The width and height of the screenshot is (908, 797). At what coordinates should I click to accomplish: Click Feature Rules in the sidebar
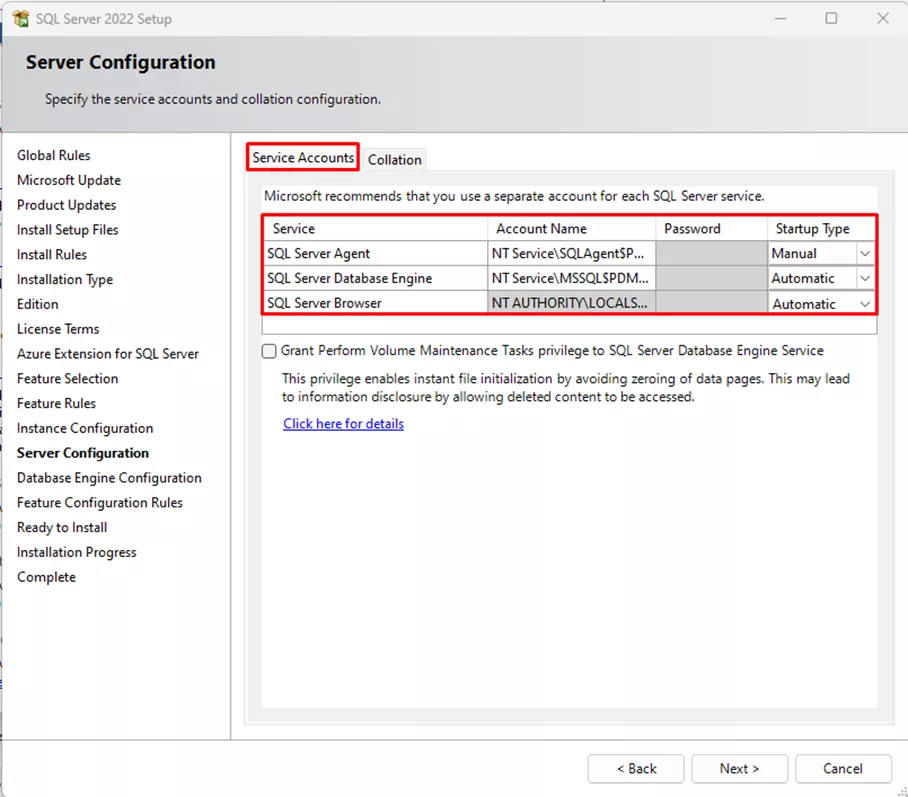(x=56, y=404)
